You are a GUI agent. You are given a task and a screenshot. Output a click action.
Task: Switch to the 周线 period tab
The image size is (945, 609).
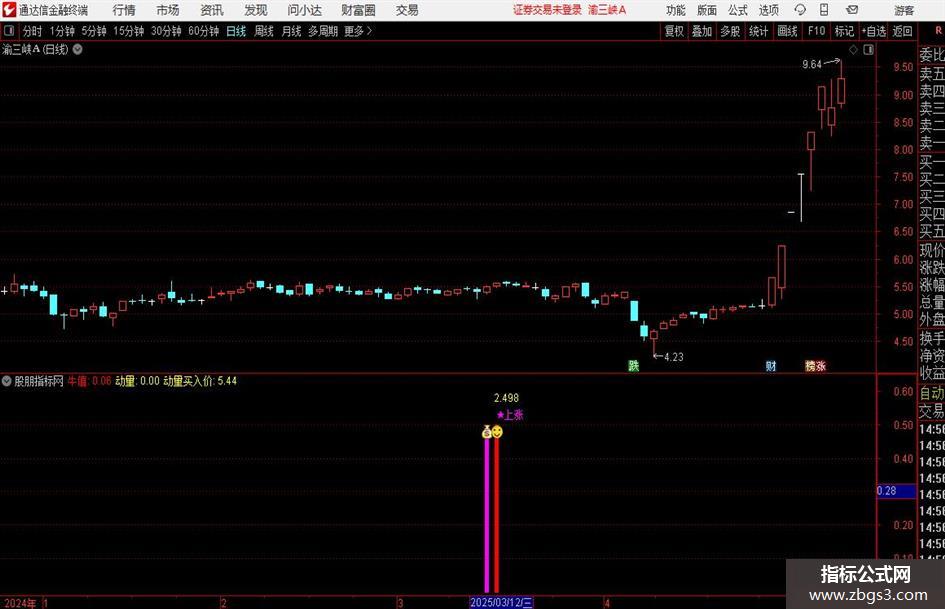(x=264, y=31)
